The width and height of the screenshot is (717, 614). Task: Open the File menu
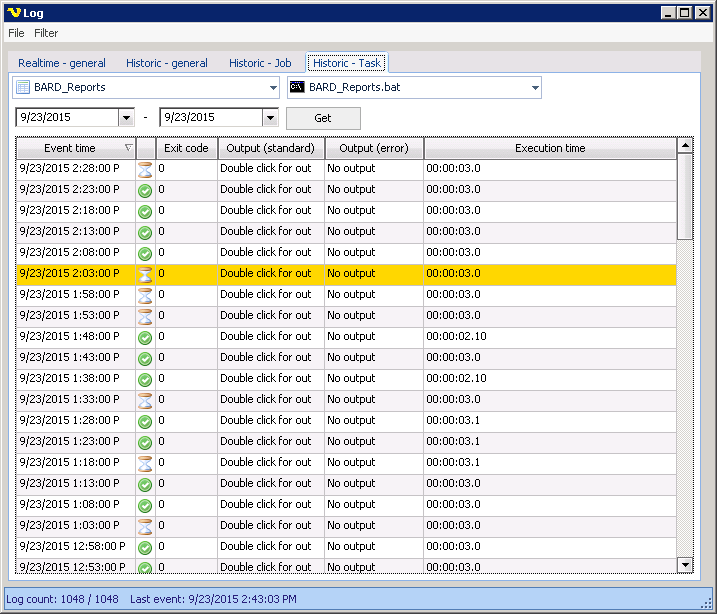pyautogui.click(x=16, y=33)
